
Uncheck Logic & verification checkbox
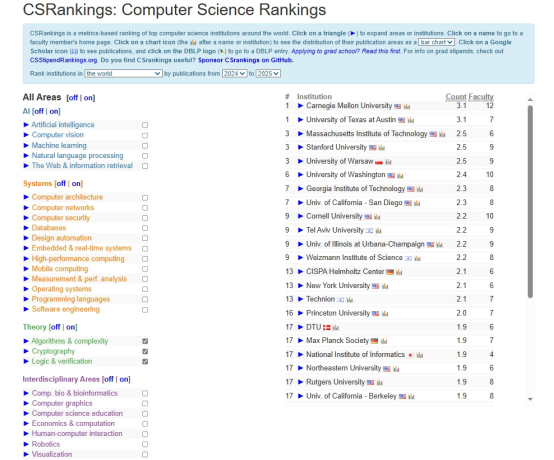[x=145, y=361]
